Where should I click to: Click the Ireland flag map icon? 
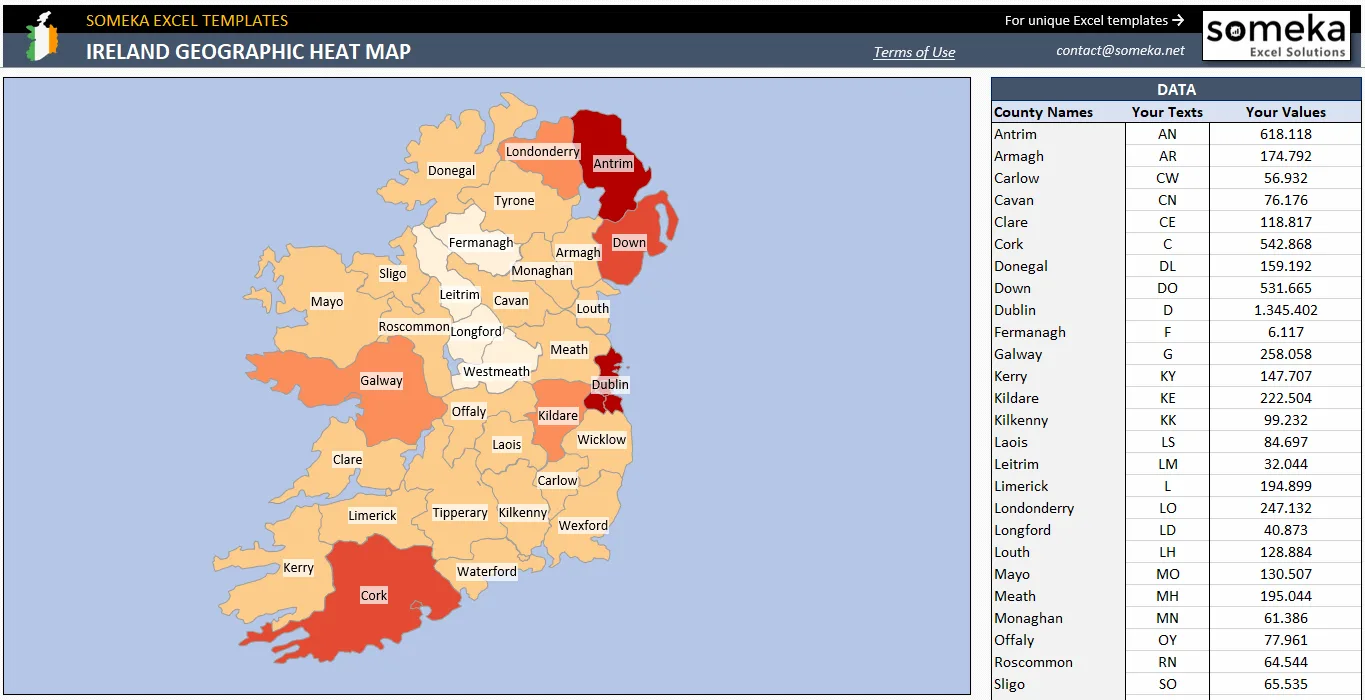pos(42,37)
